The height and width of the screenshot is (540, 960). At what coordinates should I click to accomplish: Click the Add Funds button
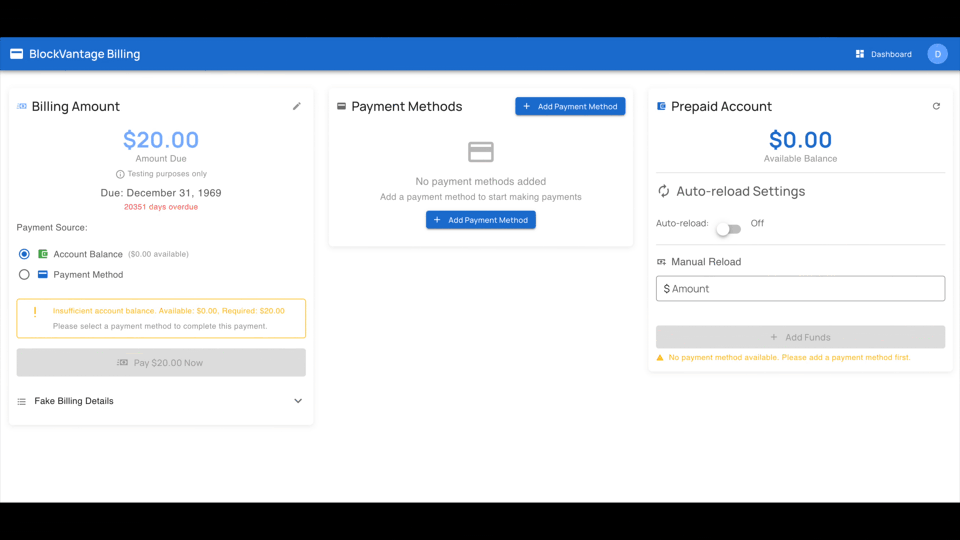[800, 337]
